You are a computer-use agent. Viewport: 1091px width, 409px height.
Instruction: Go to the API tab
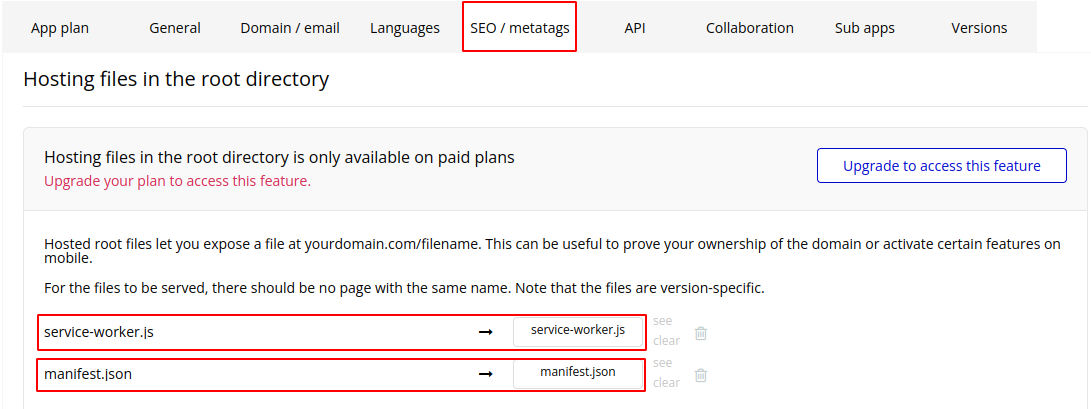click(x=635, y=29)
